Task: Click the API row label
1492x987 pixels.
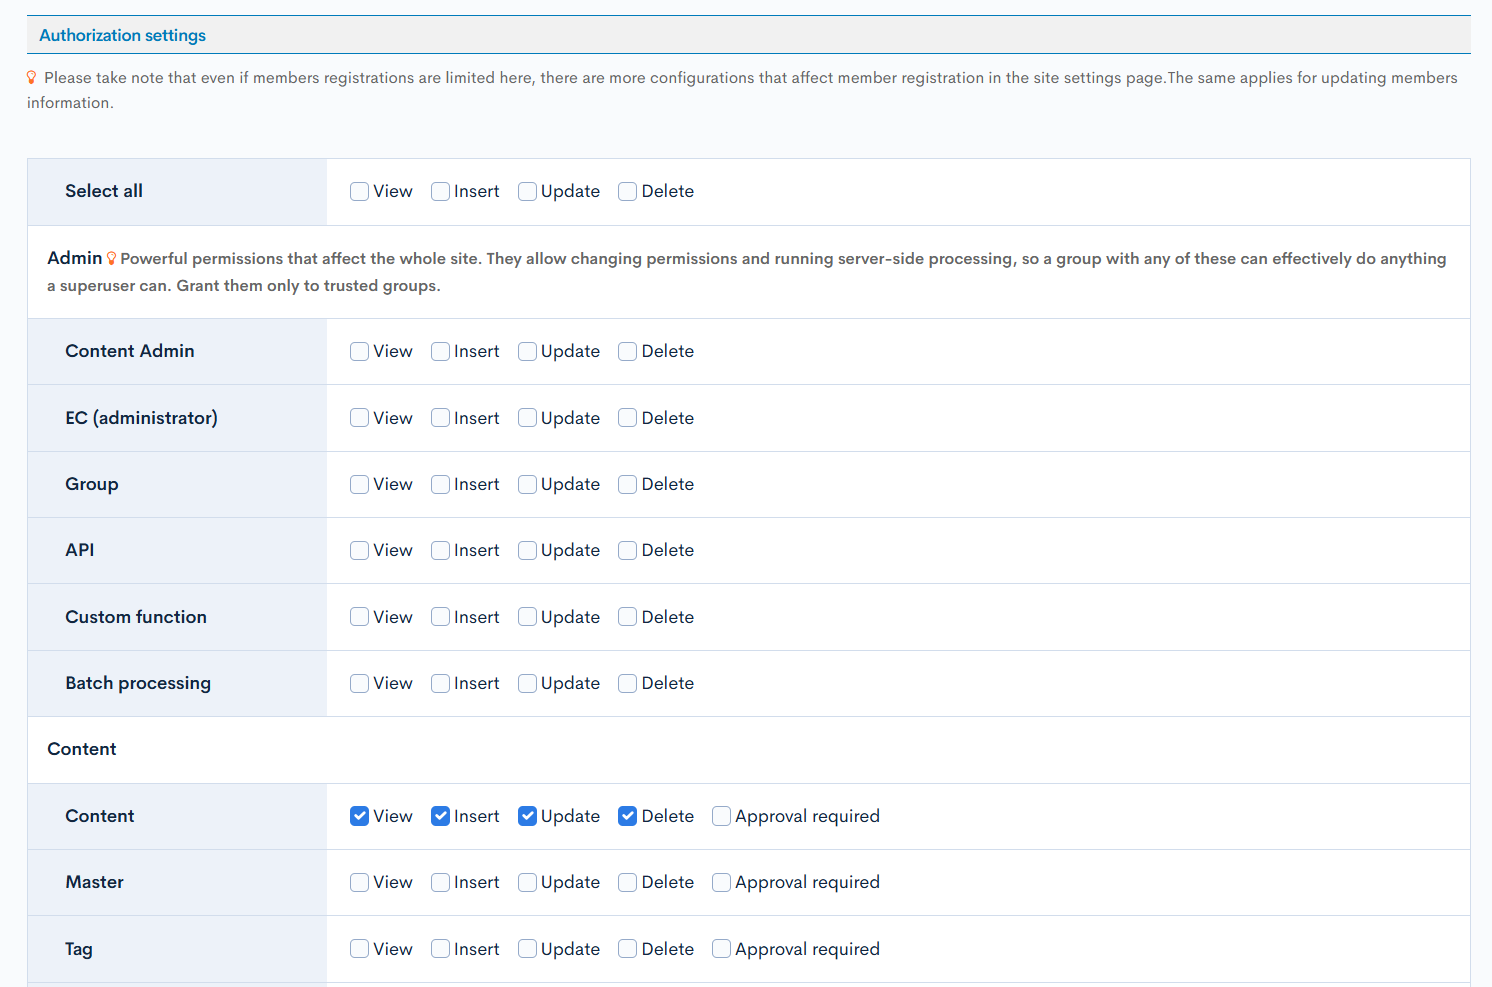Action: pos(80,550)
